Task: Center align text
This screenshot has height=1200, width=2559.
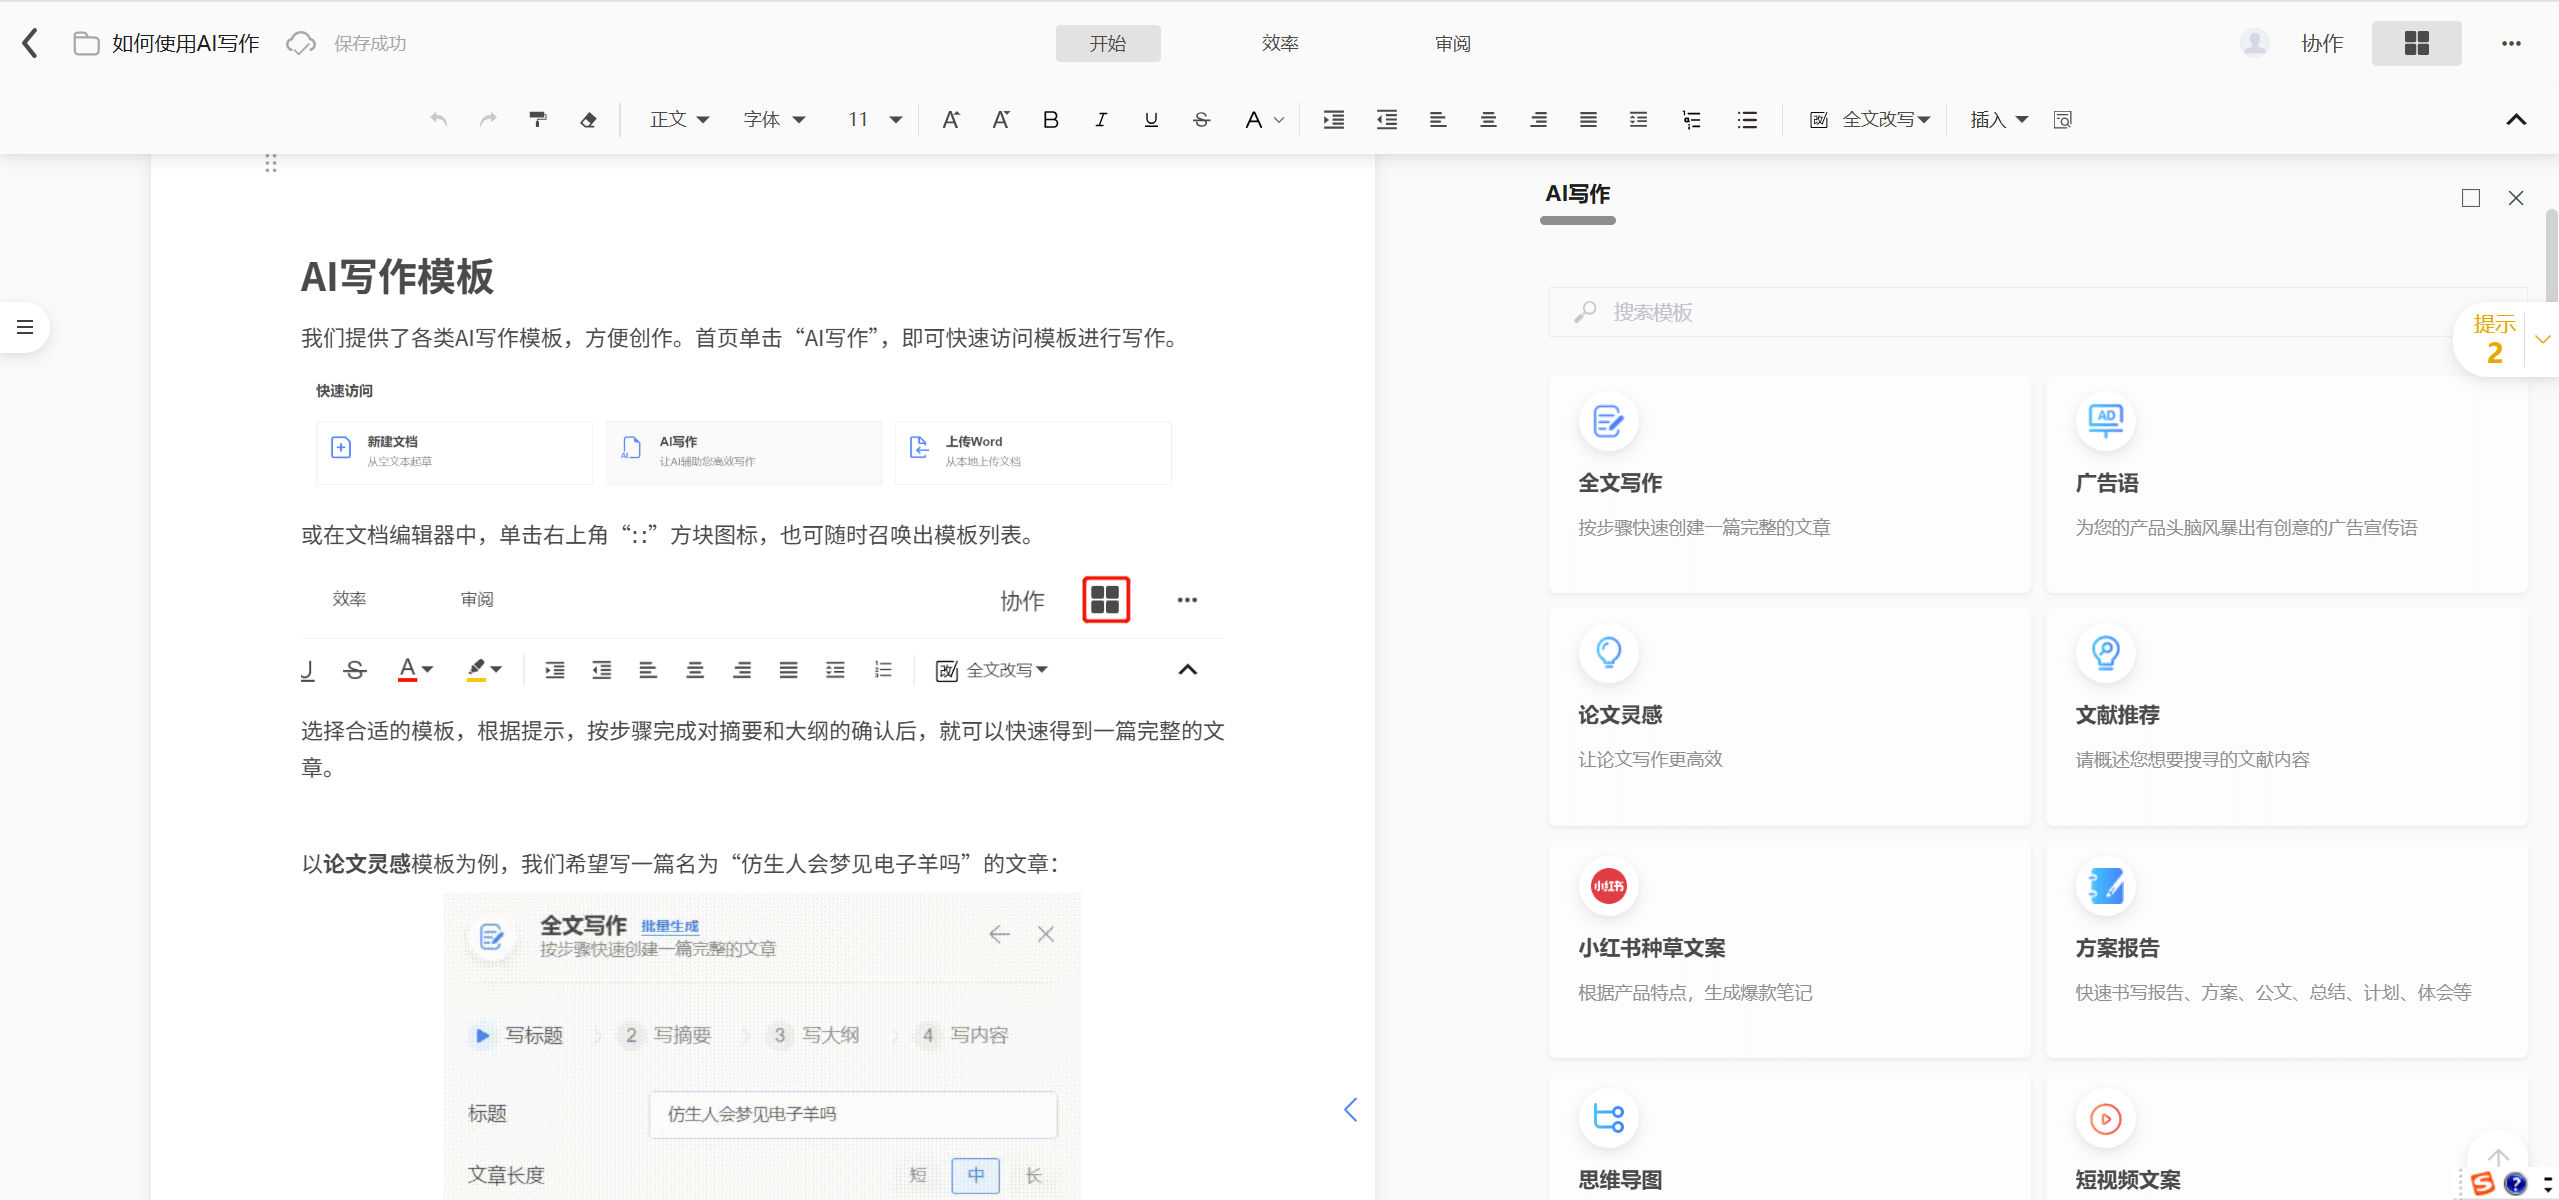Action: [1488, 119]
